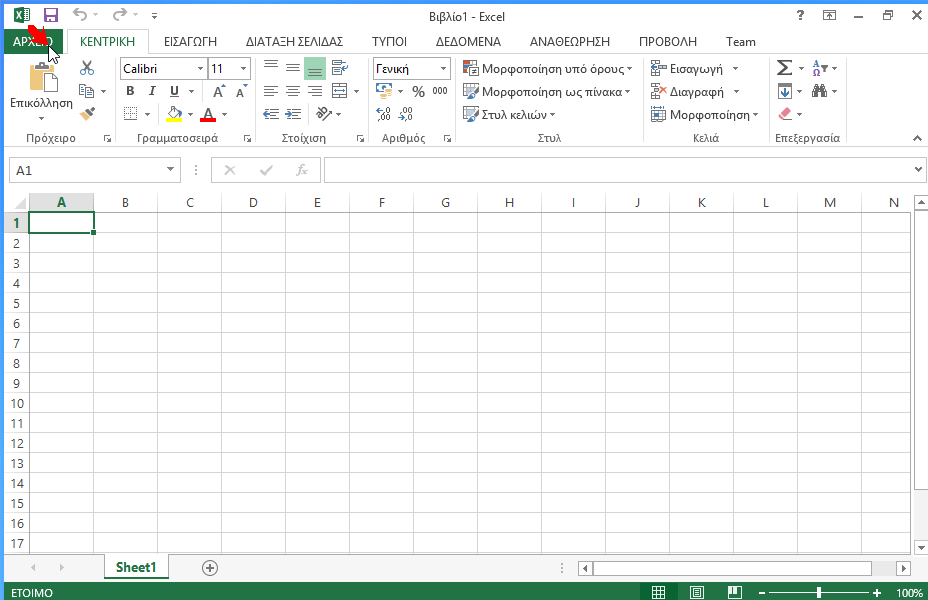Switch to Page Layout view in status bar
Screen dimensions: 928x600
pyautogui.click(x=697, y=592)
